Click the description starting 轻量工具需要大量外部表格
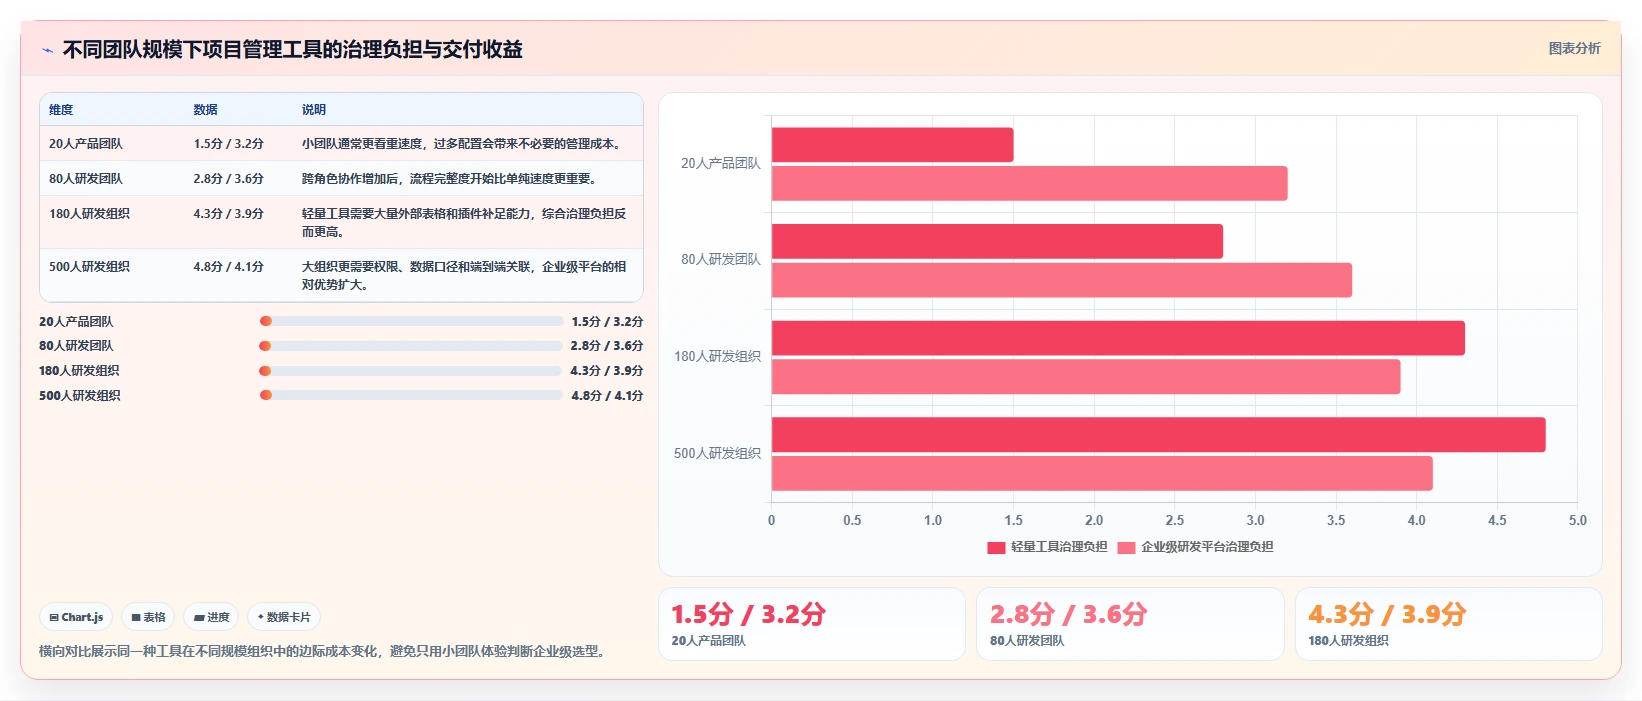 tap(465, 223)
